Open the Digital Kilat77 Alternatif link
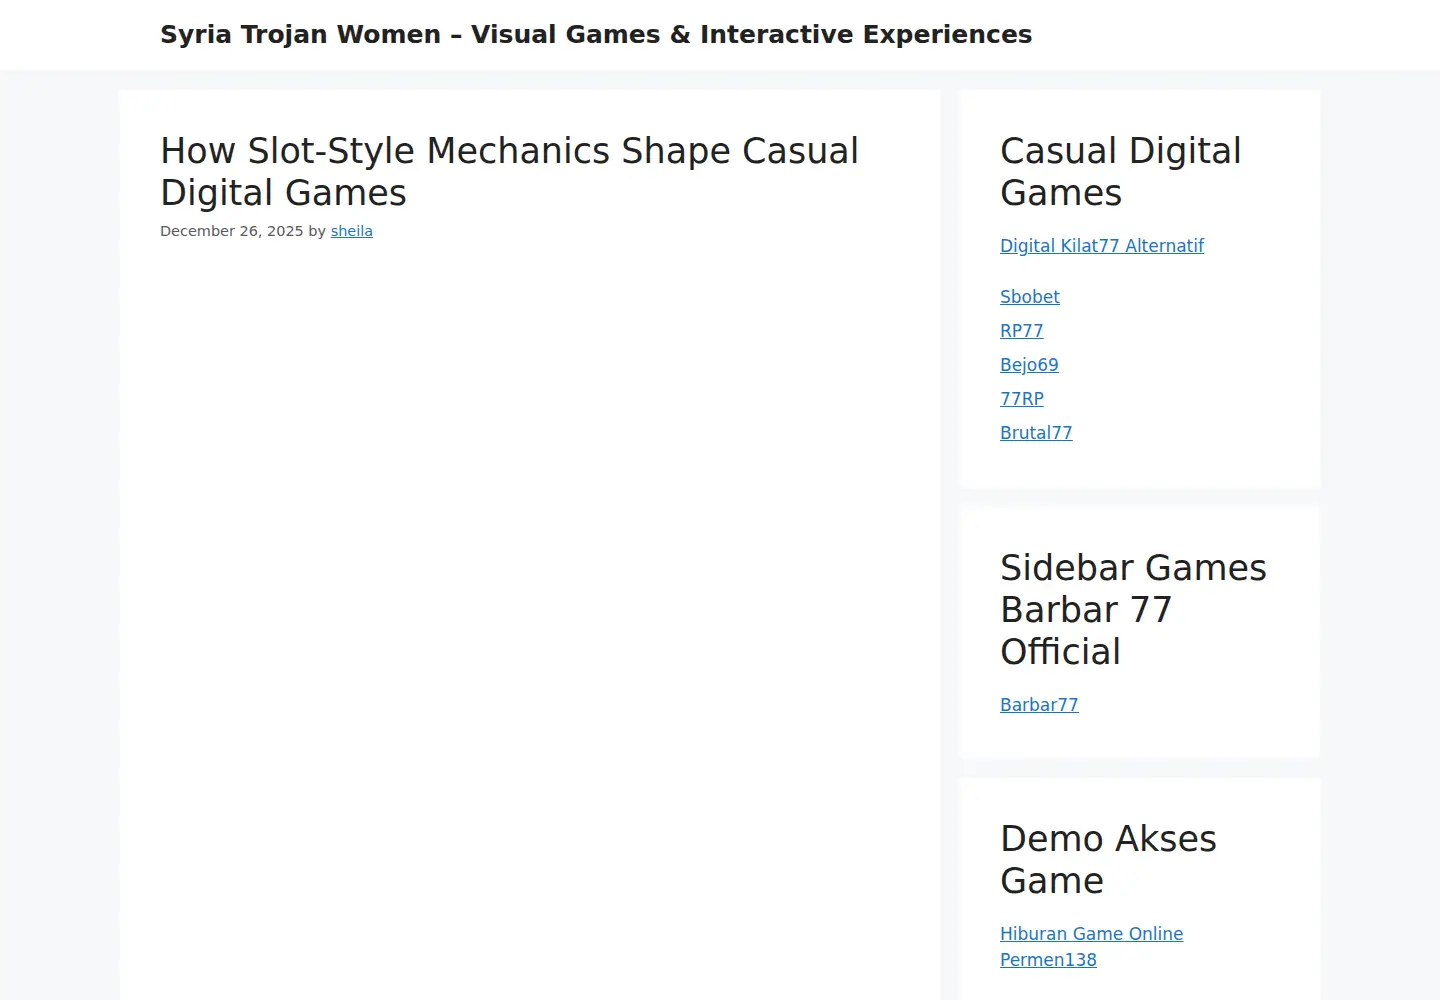Image resolution: width=1440 pixels, height=1000 pixels. tap(1102, 246)
